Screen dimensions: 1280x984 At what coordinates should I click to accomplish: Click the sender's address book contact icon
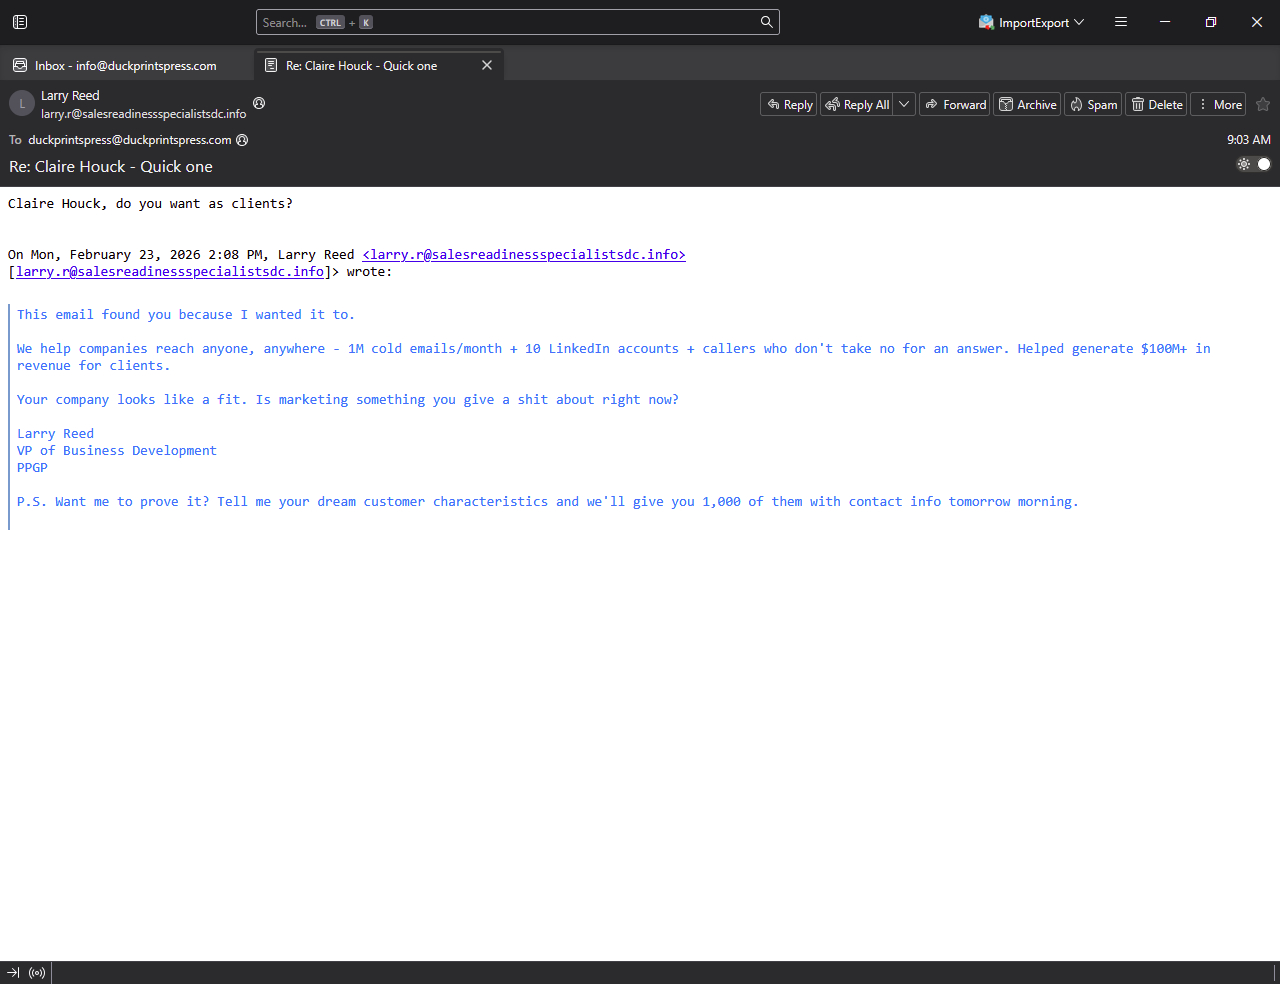coord(259,103)
